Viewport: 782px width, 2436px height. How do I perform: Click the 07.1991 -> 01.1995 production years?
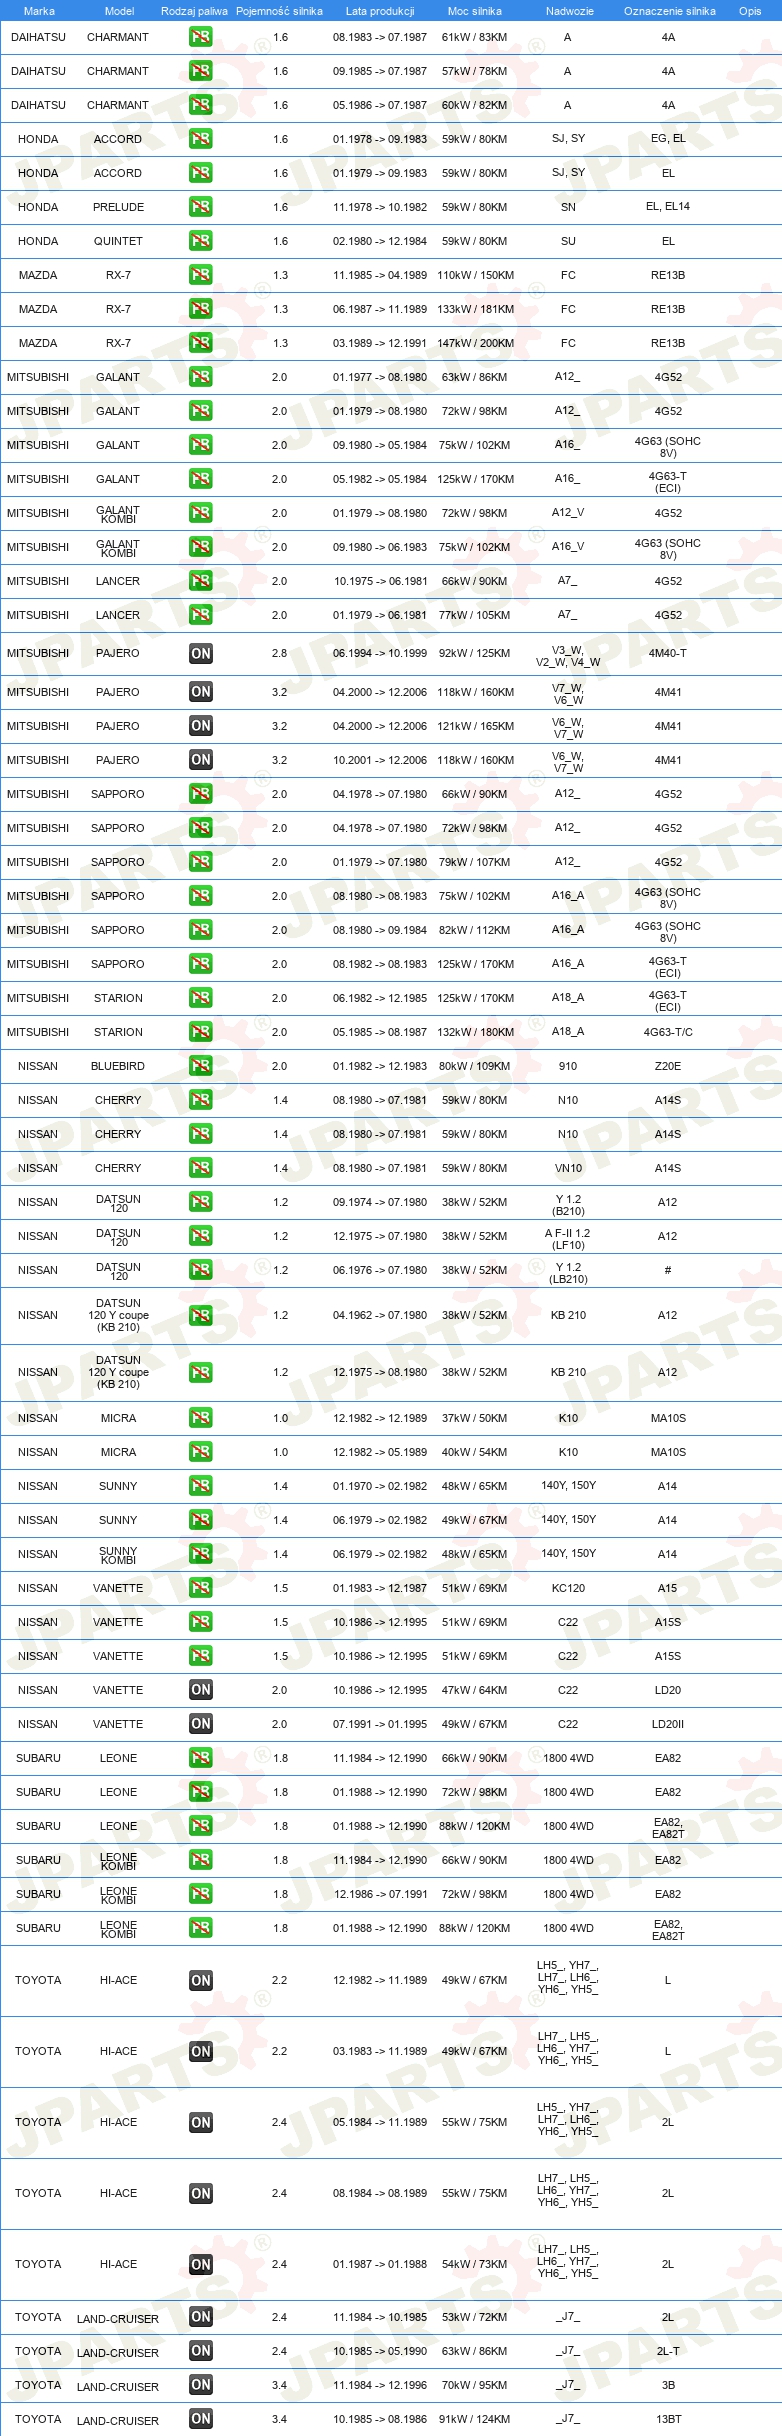pos(380,1724)
